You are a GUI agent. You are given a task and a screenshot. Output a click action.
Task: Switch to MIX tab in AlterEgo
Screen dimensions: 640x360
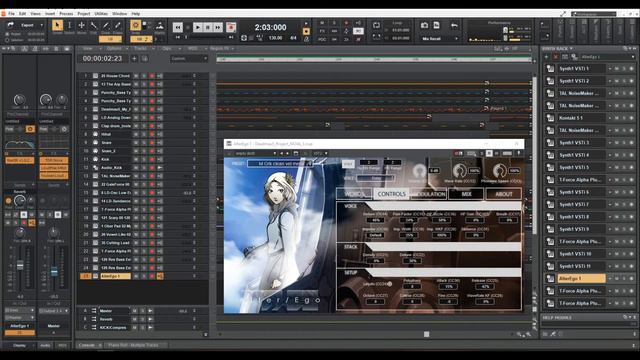(466, 194)
